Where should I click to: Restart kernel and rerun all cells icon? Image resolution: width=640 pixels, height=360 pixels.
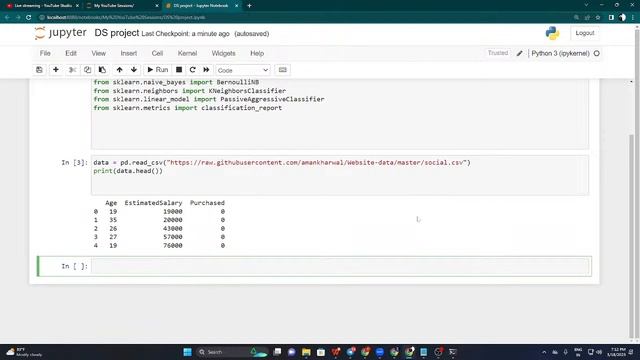point(207,70)
